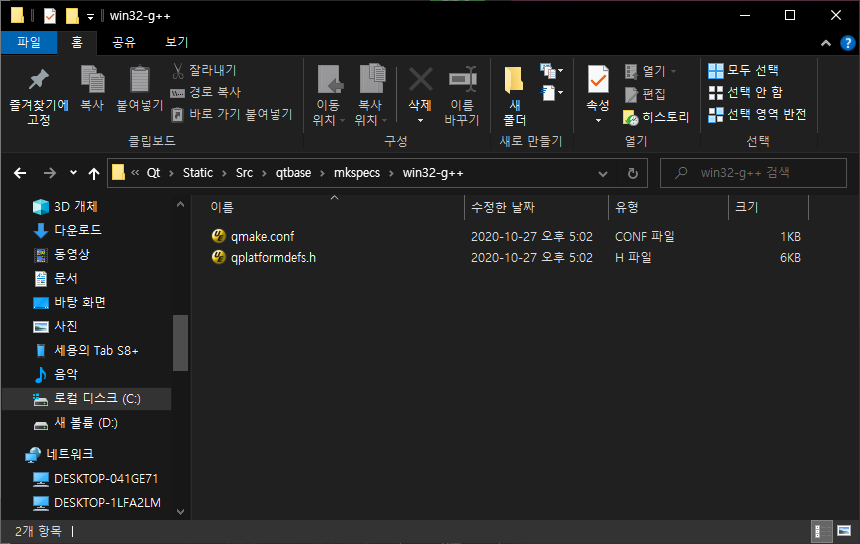Switch to the 공유 (Share) tab
The height and width of the screenshot is (544, 860).
point(124,42)
